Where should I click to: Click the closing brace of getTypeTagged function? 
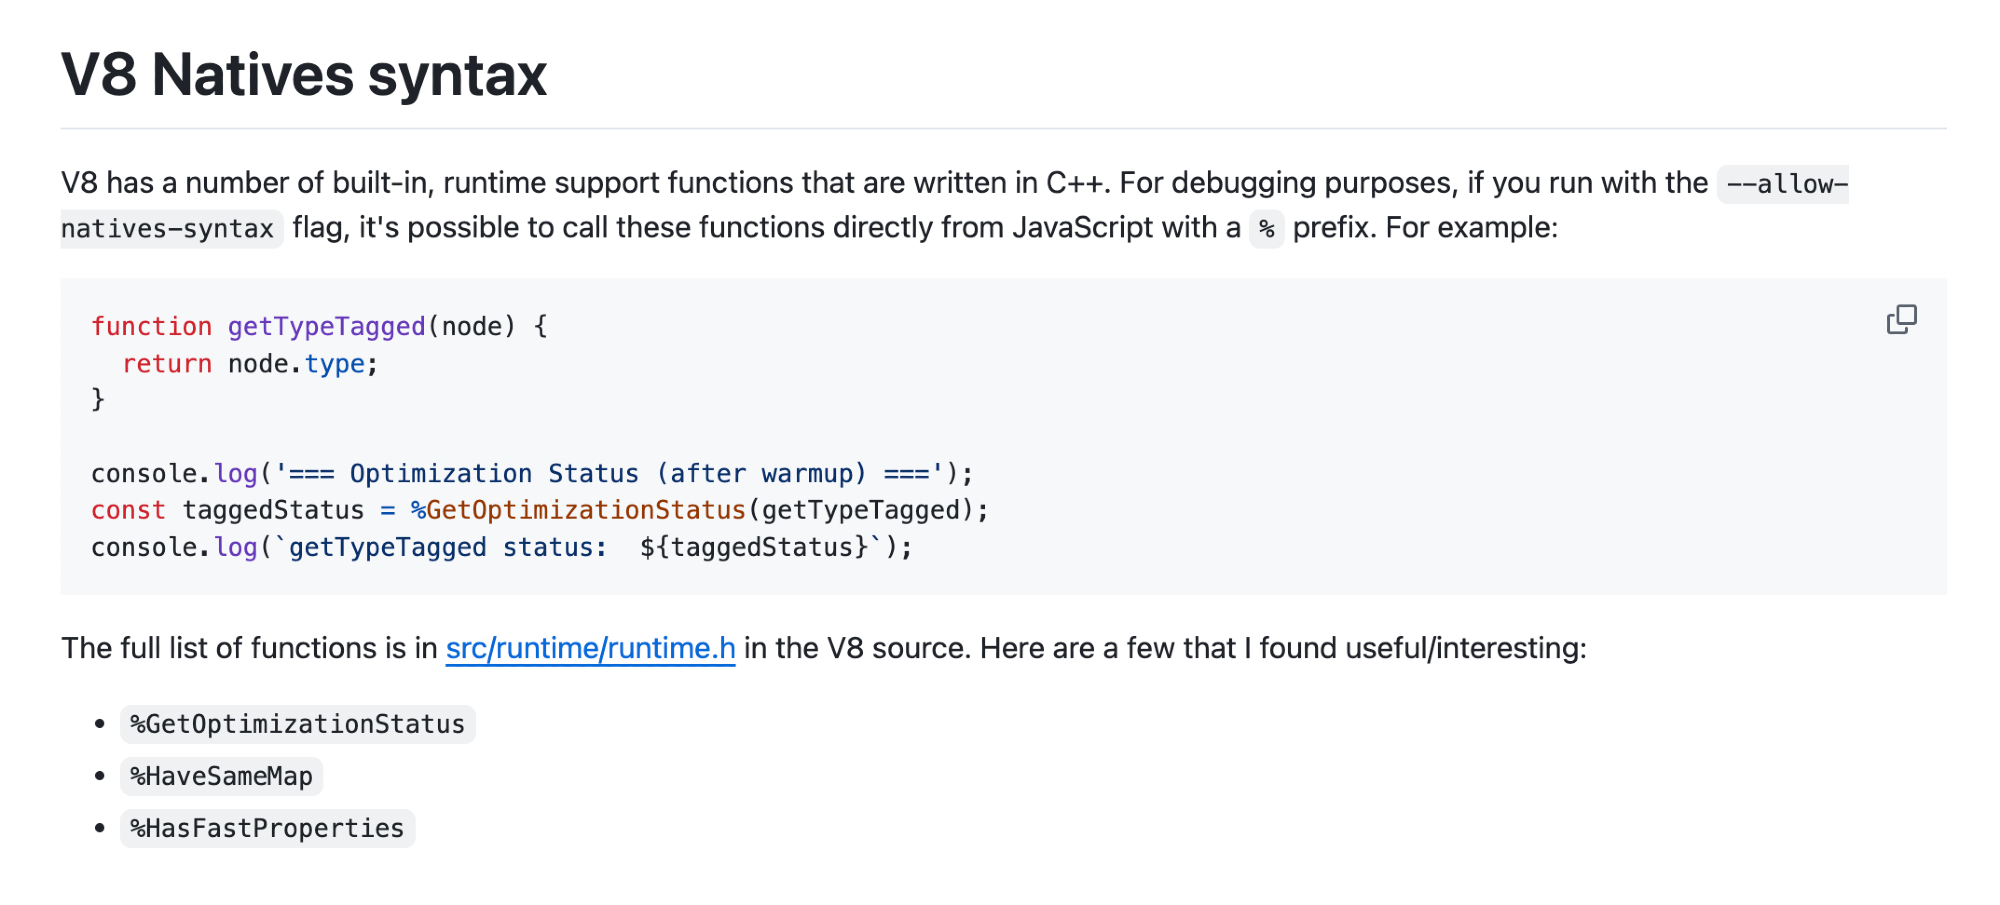[98, 400]
